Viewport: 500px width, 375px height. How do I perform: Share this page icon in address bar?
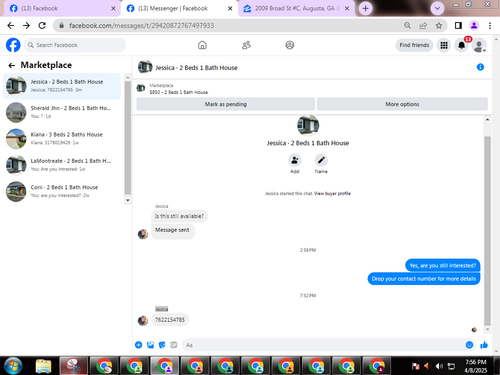423,25
